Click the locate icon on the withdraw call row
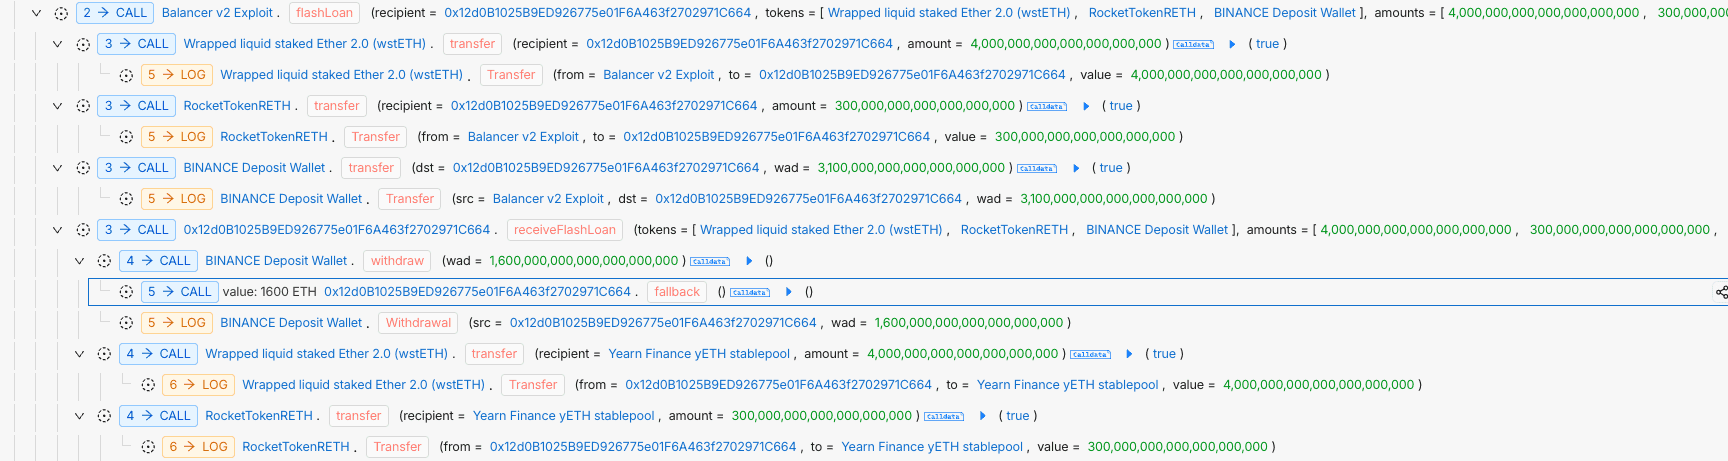The height and width of the screenshot is (461, 1728). click(104, 261)
